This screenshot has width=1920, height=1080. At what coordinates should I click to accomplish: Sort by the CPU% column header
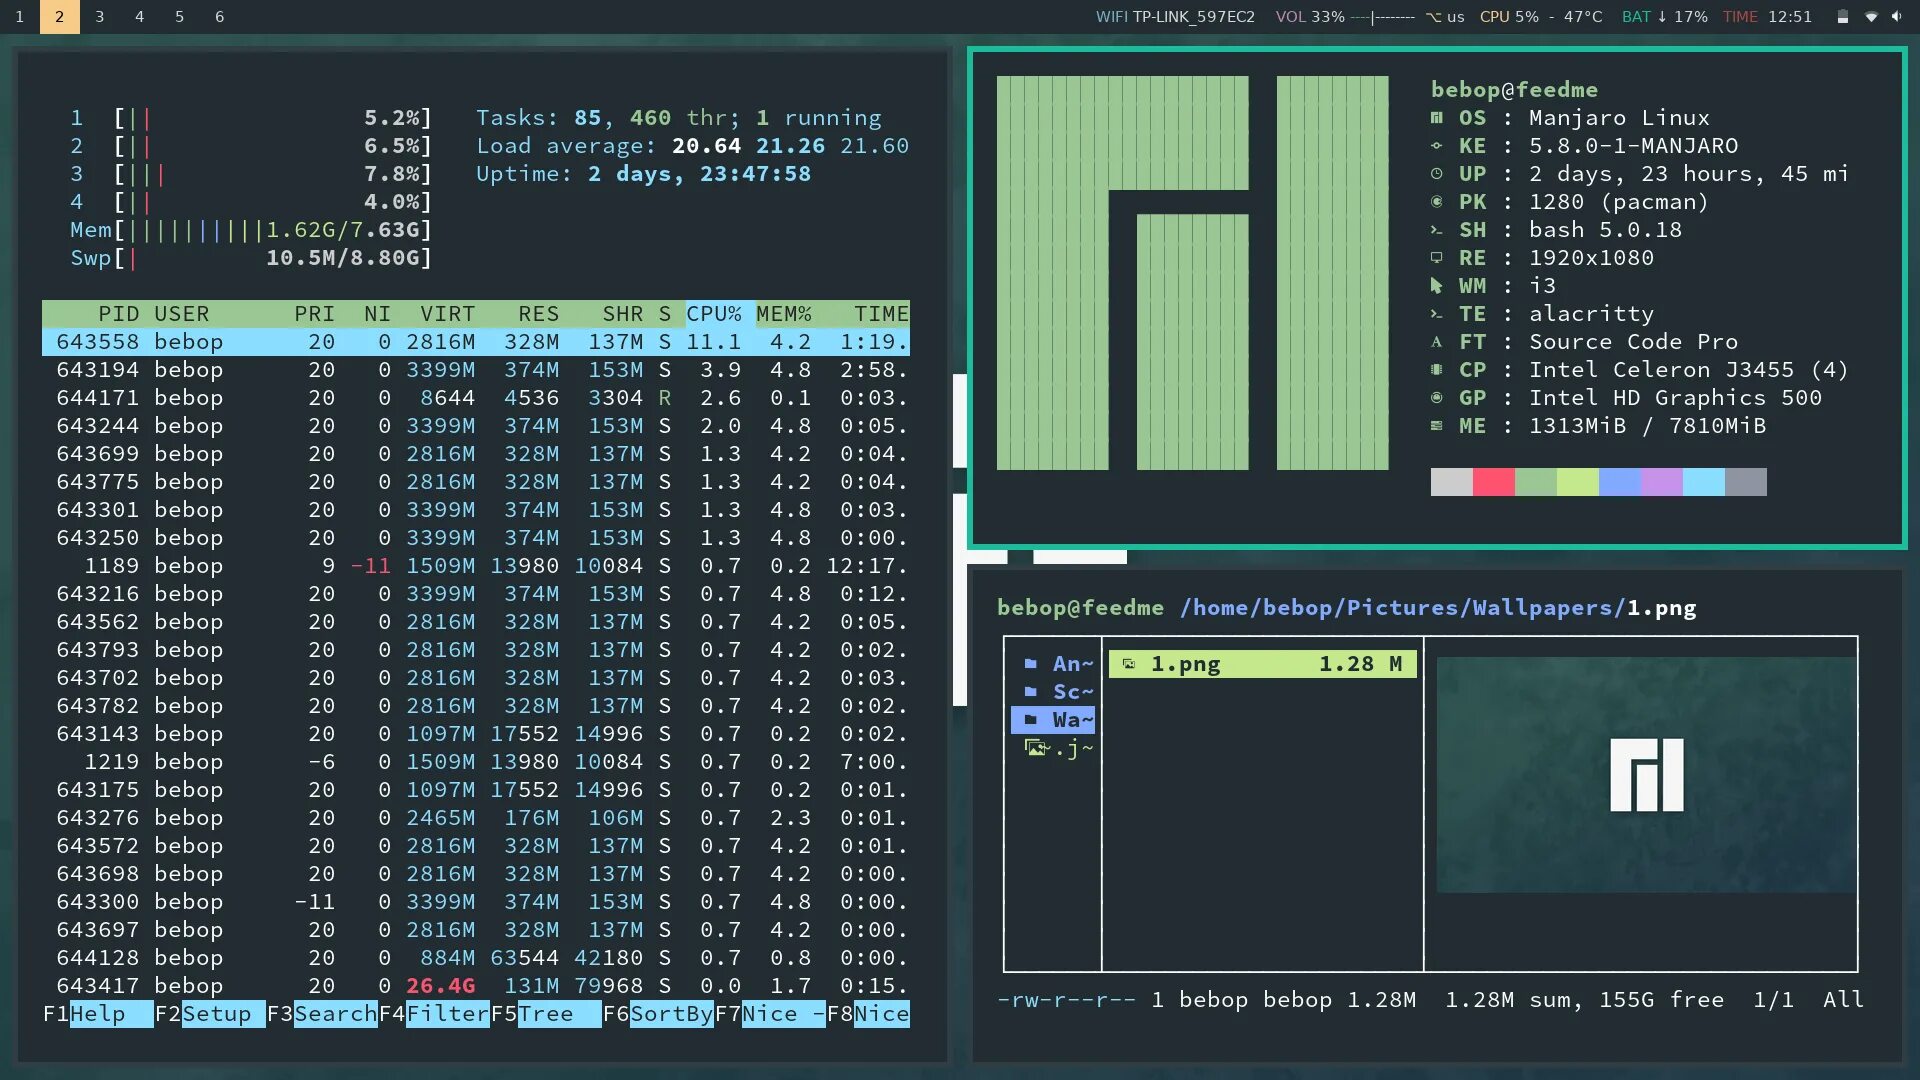pos(713,314)
